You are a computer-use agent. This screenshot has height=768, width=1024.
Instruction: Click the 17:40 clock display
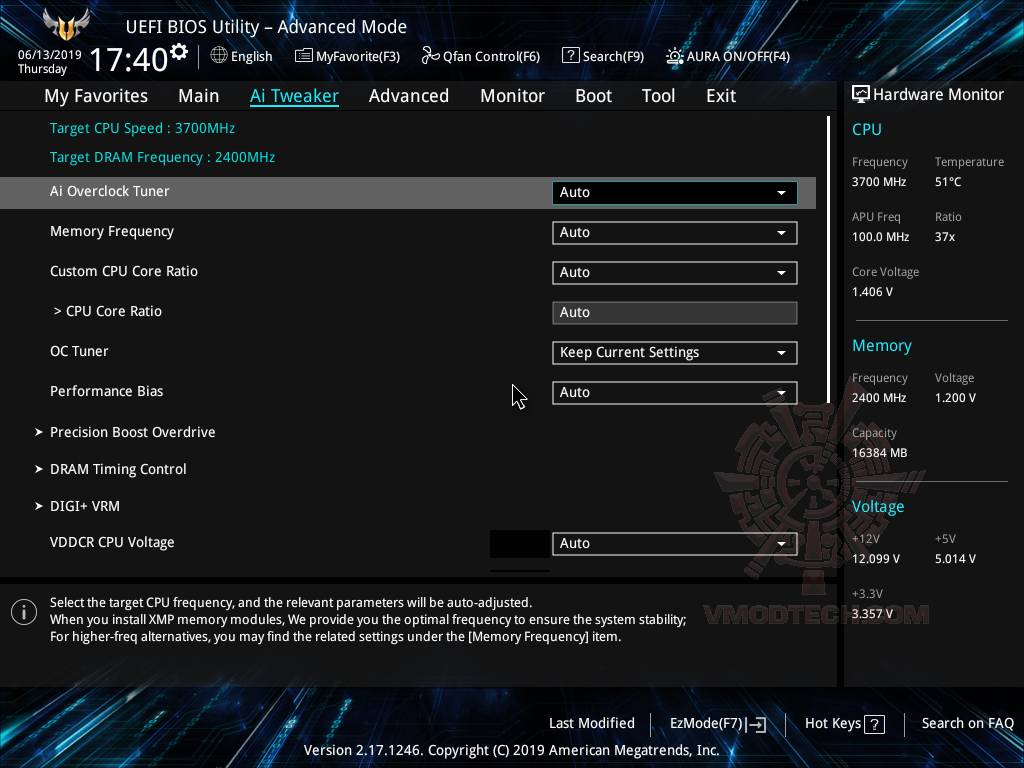click(x=129, y=59)
